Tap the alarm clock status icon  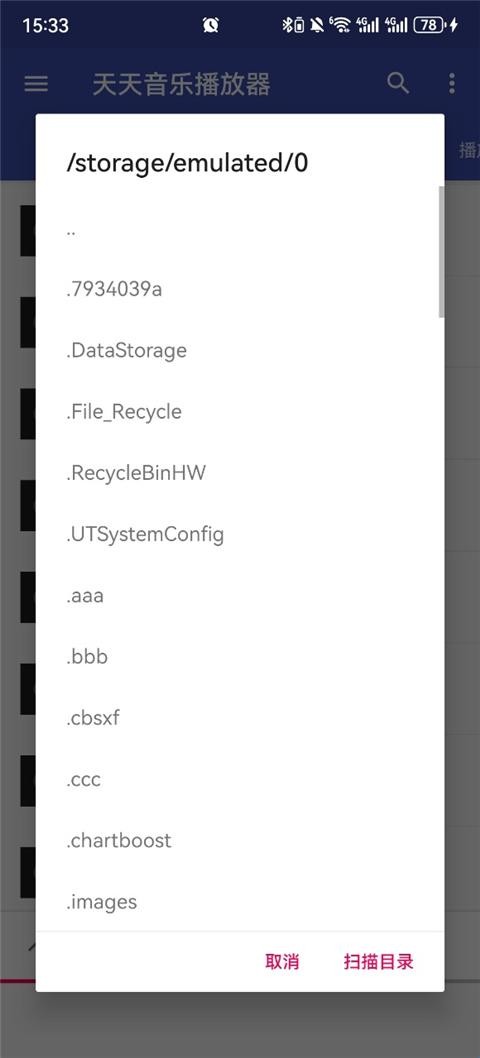tap(211, 26)
